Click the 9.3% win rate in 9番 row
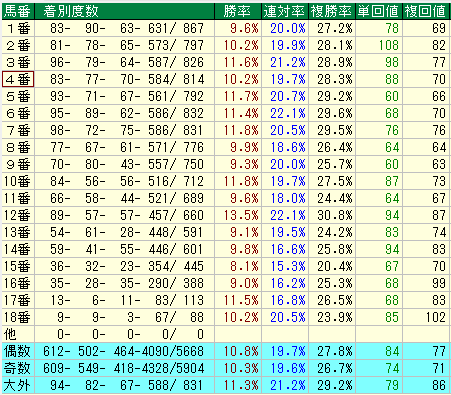 [244, 164]
